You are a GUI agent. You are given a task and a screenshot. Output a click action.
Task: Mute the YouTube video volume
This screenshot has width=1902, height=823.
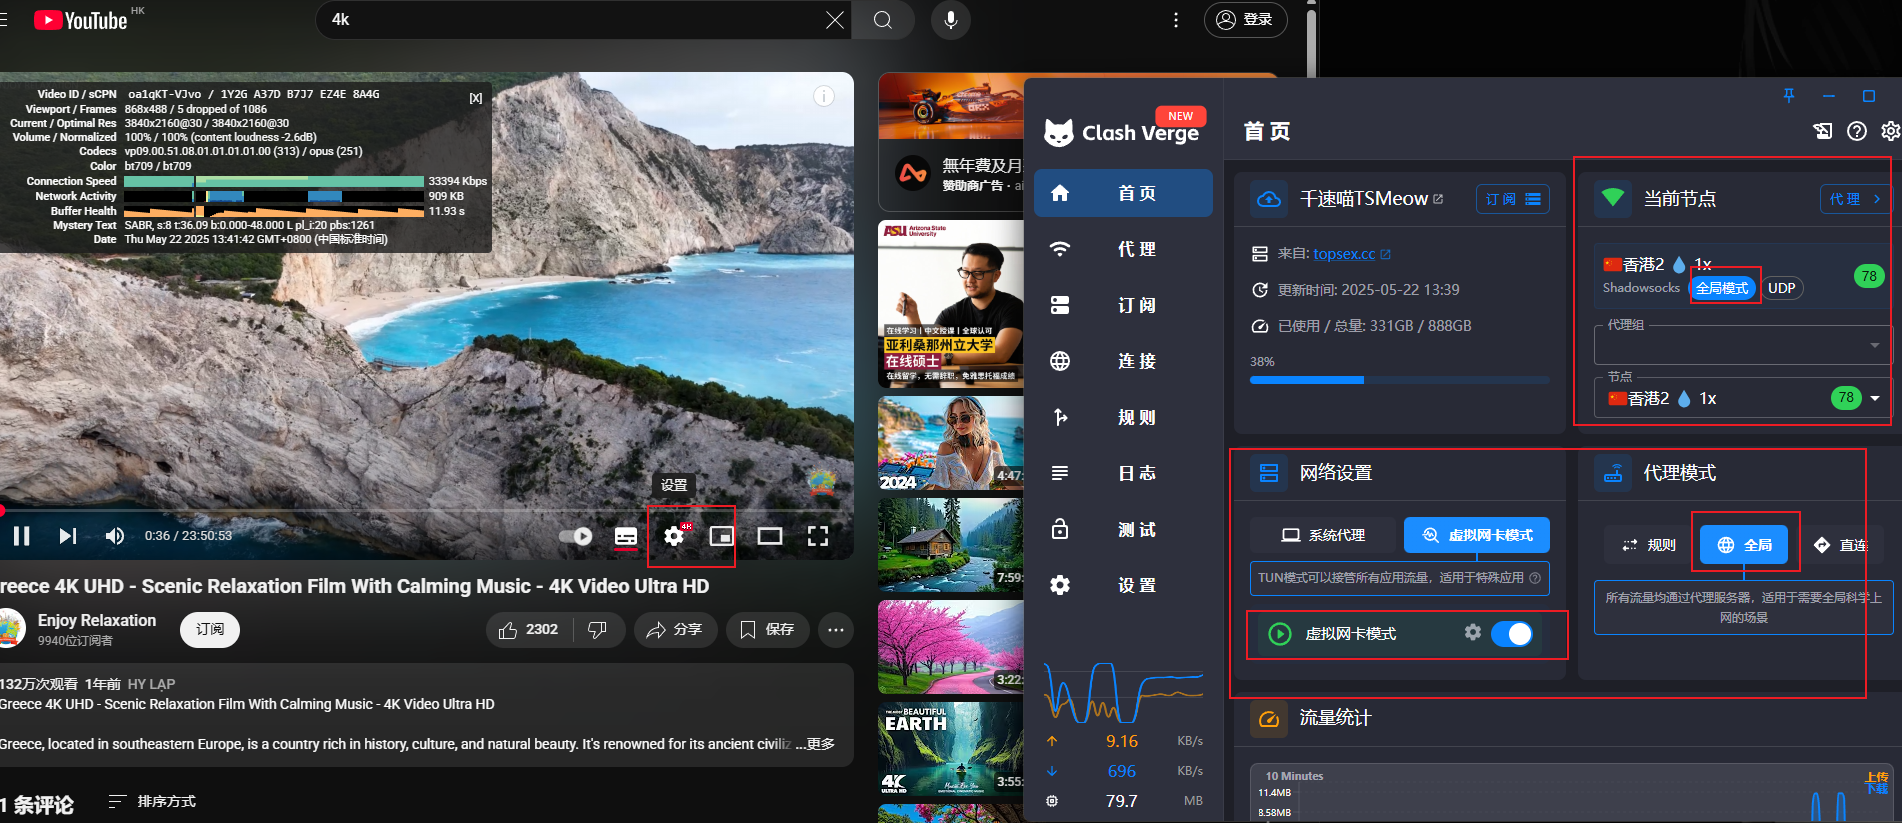pos(115,536)
